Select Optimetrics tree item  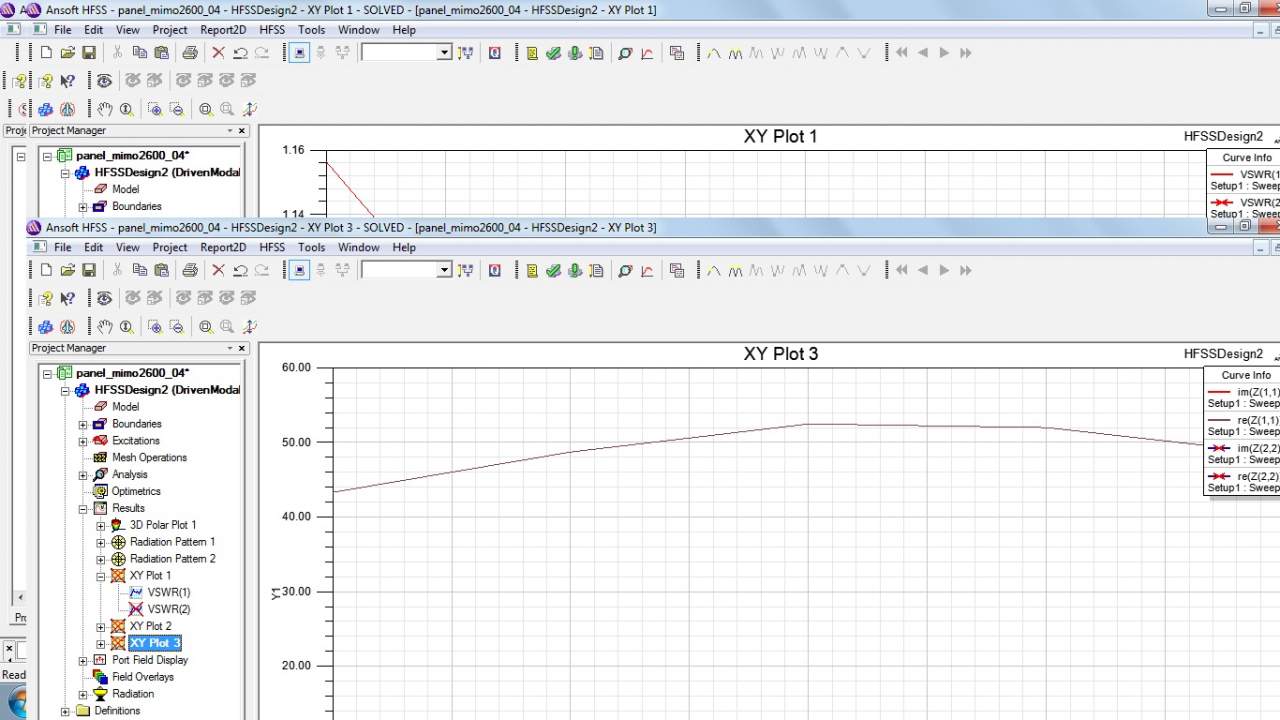(x=136, y=492)
